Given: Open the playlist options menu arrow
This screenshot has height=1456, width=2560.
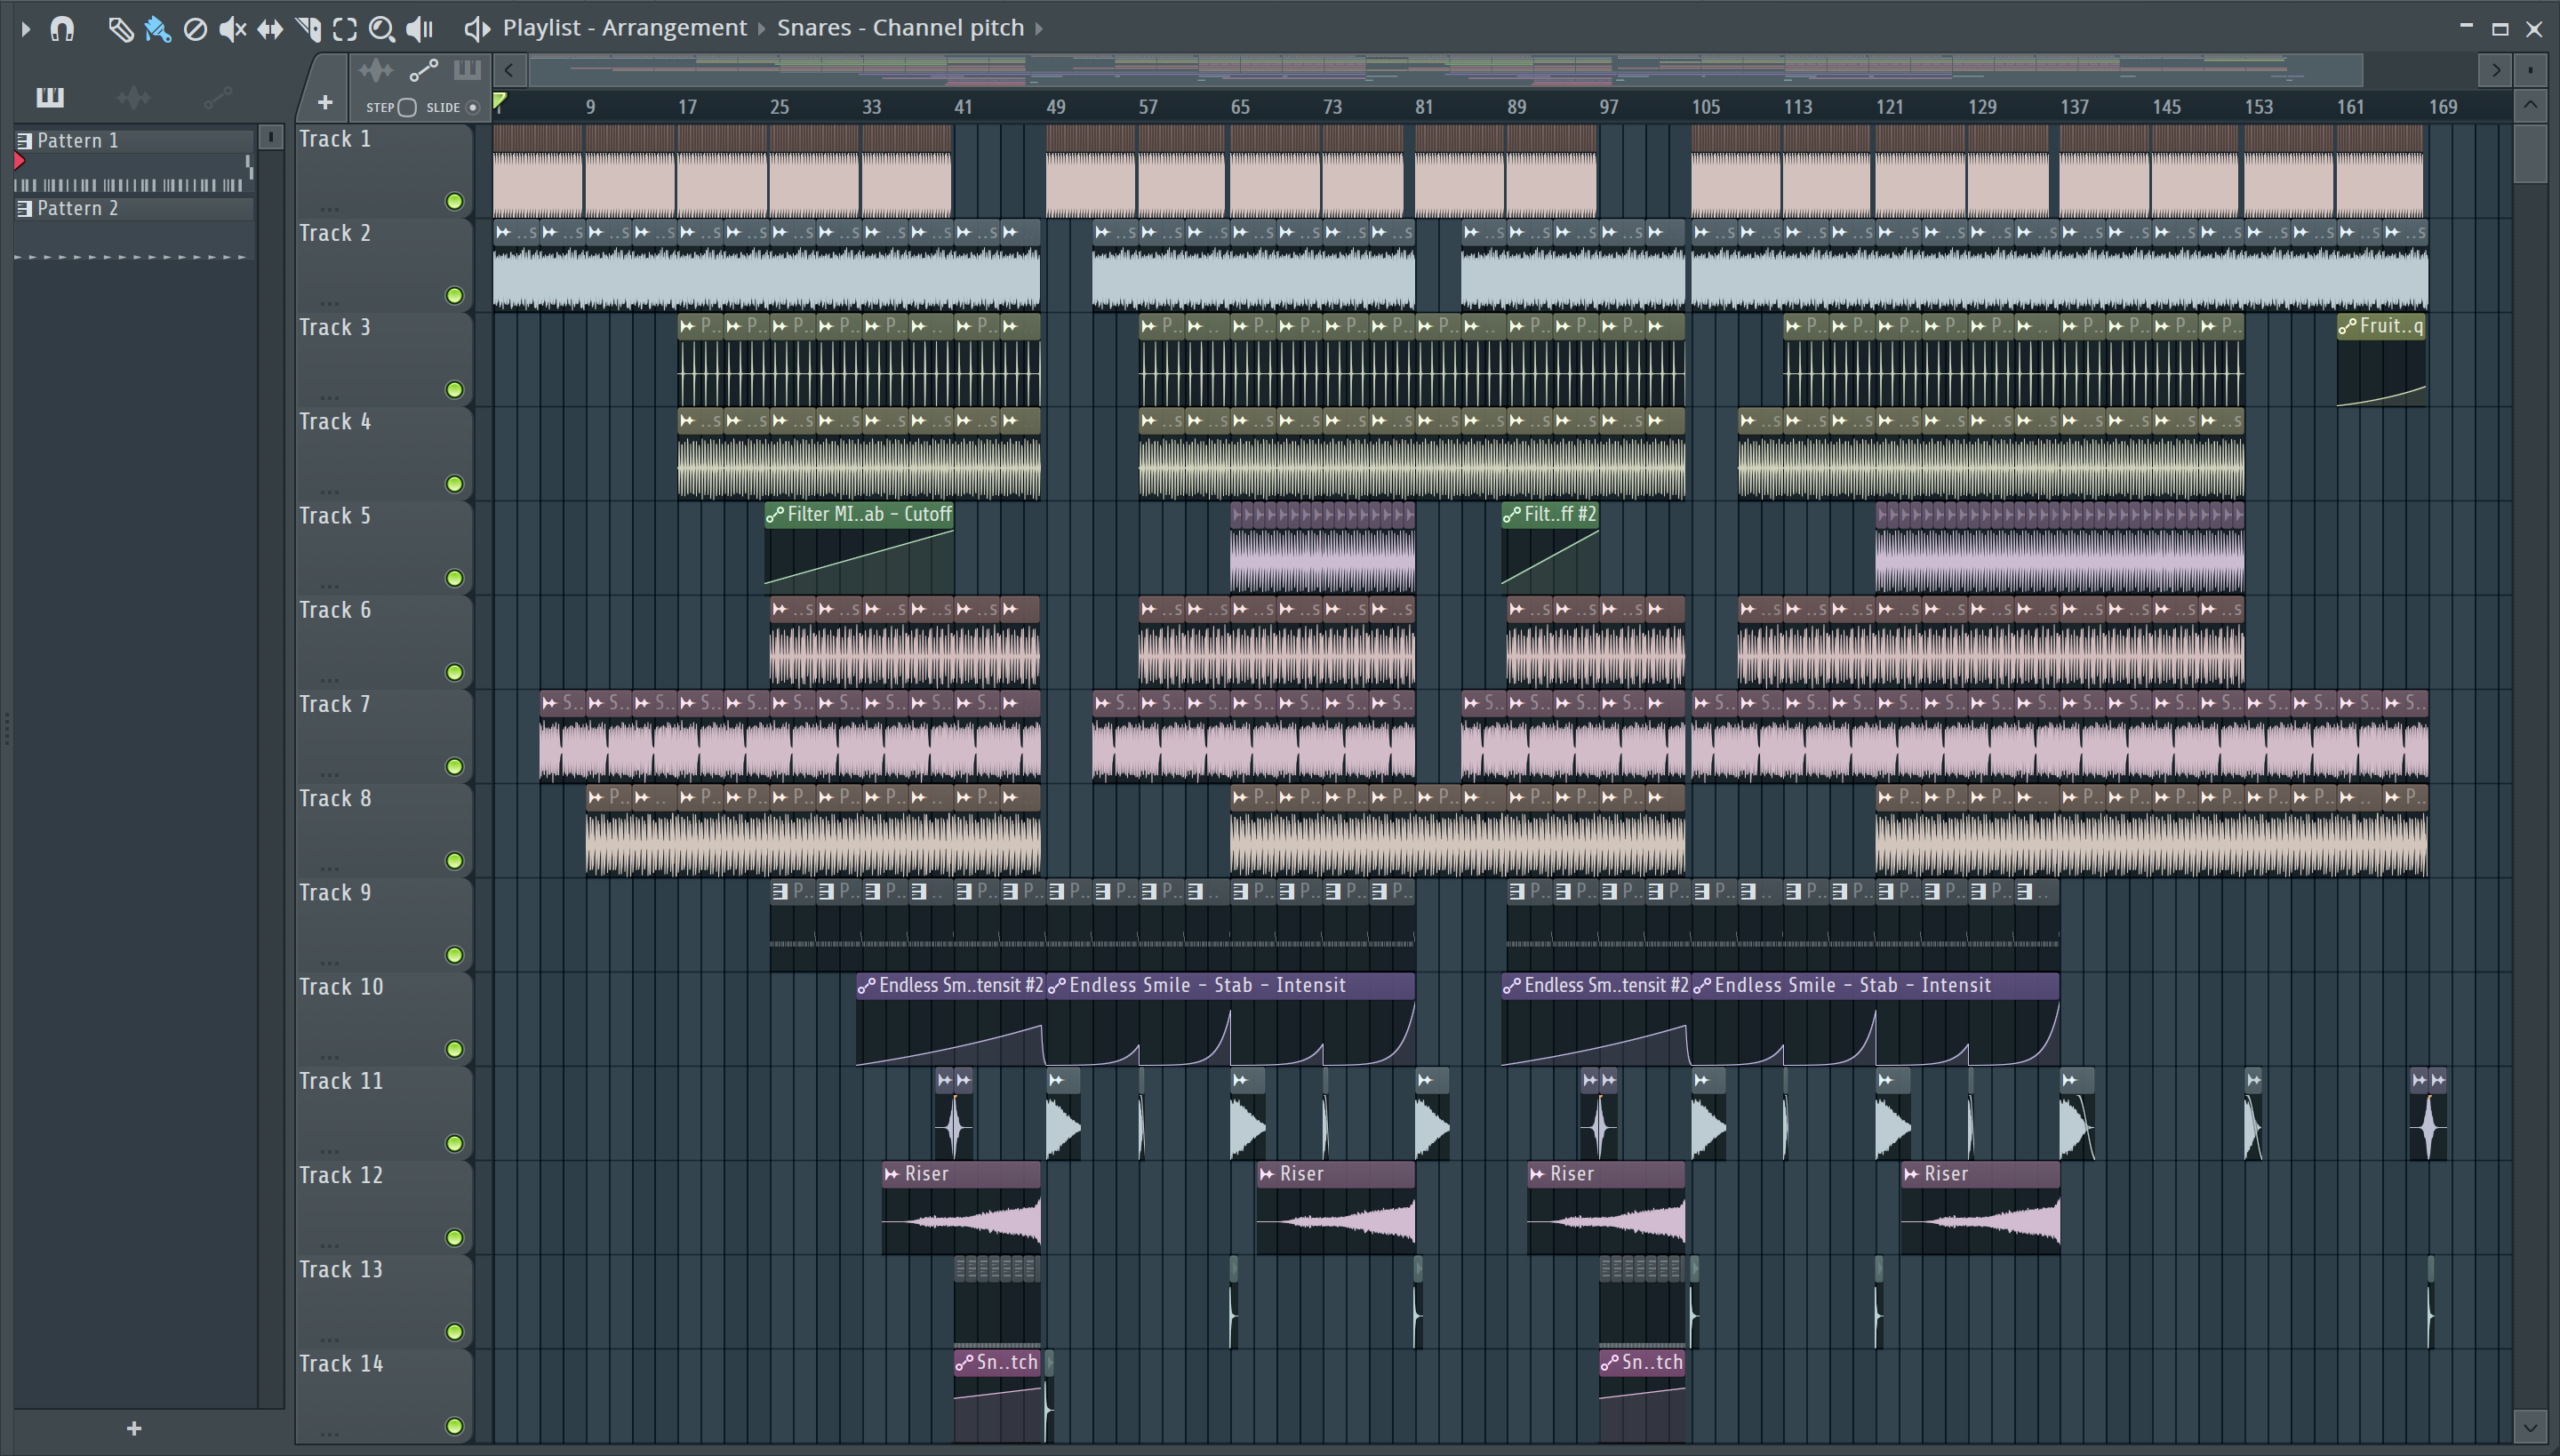Looking at the screenshot, I should pos(26,29).
